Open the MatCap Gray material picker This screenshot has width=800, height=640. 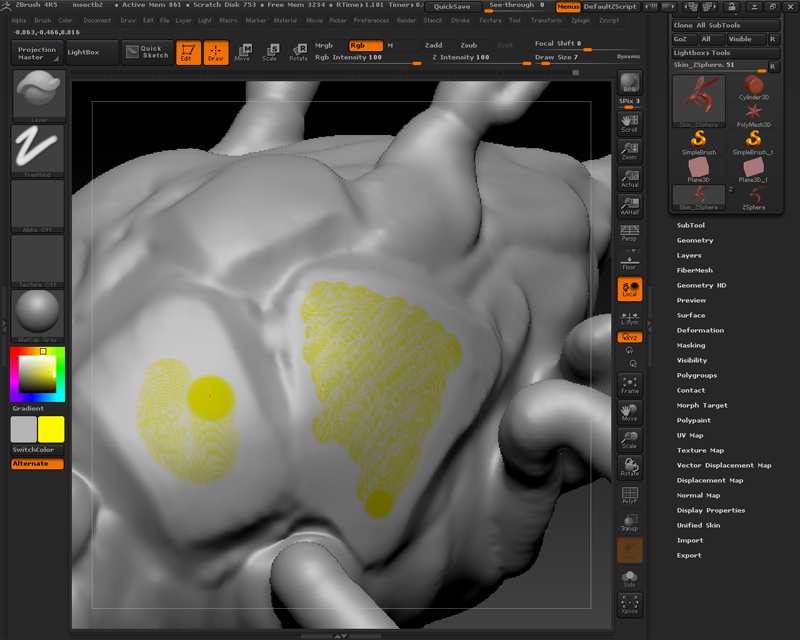[x=38, y=316]
